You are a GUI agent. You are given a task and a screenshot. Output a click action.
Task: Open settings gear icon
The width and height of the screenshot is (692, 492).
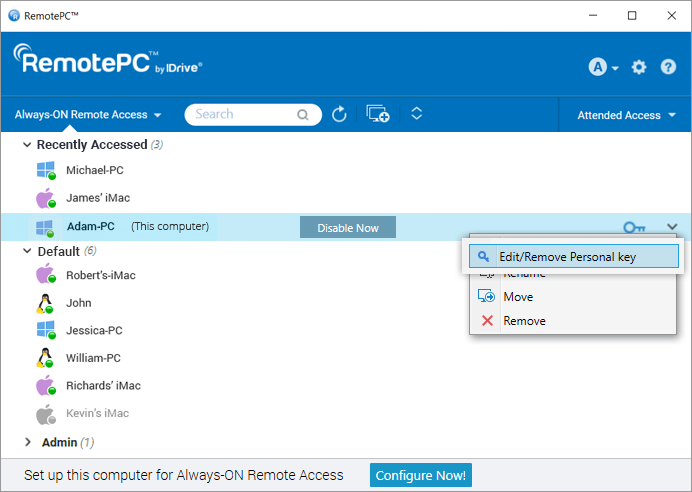tap(639, 67)
